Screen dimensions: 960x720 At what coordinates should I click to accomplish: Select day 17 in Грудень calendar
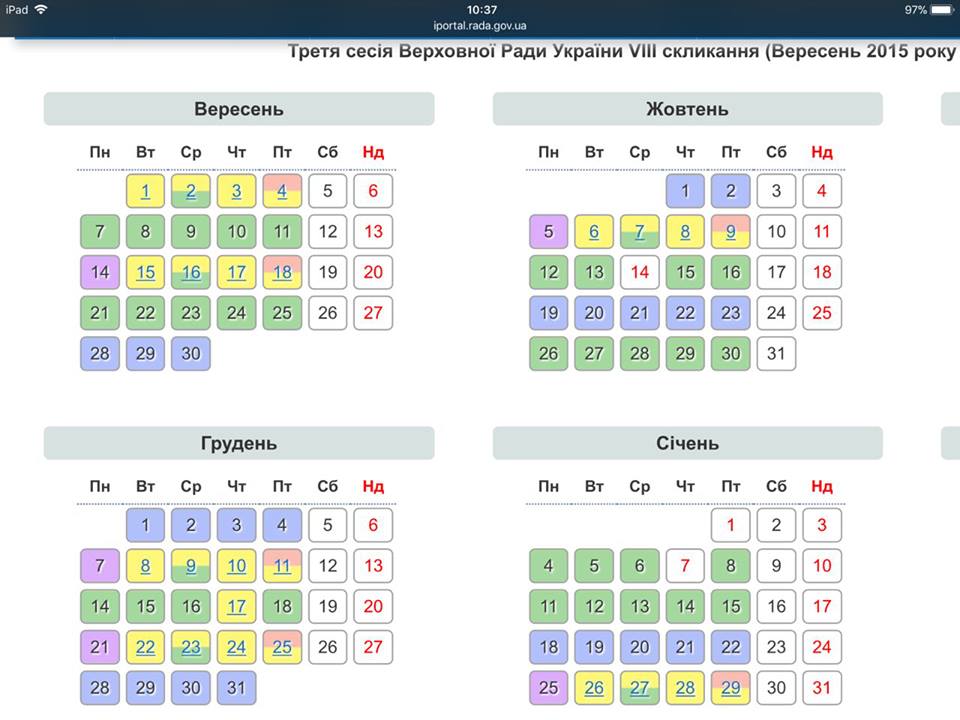tap(237, 606)
